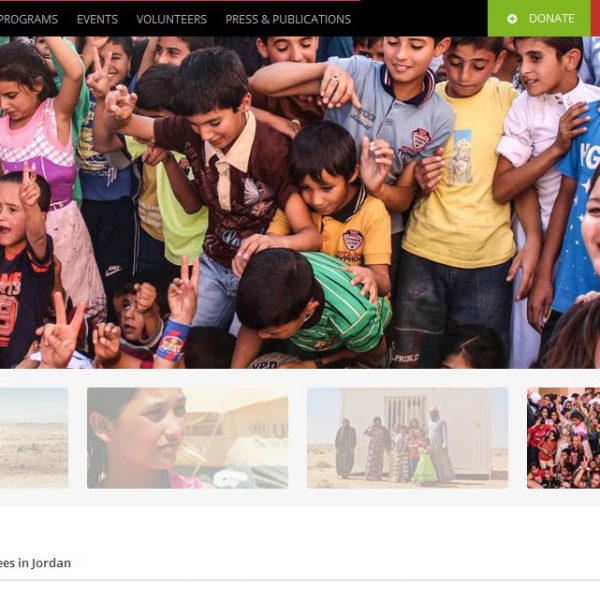Go to the EVENTS page

[97, 19]
